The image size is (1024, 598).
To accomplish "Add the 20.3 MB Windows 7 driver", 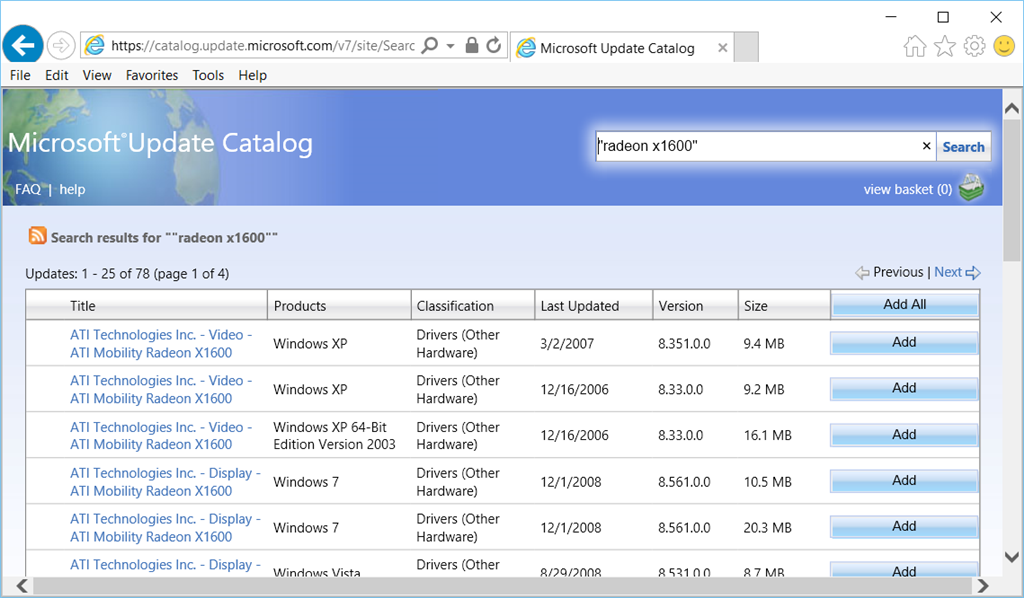I will (x=904, y=526).
